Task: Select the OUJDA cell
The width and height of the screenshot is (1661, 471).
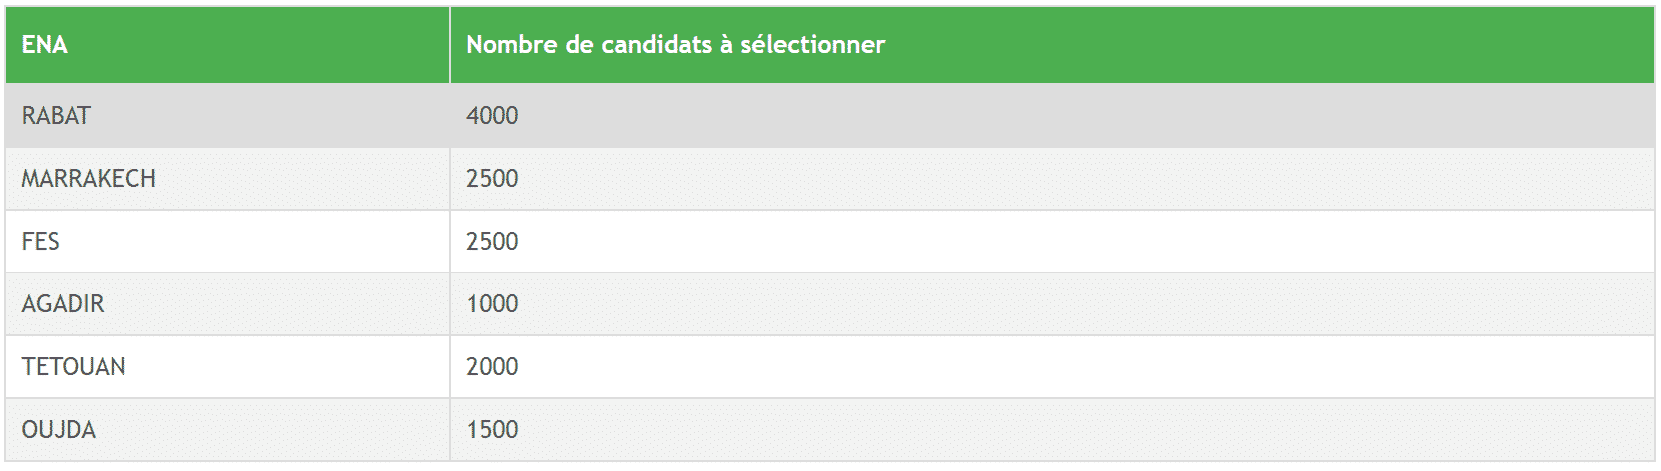Action: pyautogui.click(x=227, y=430)
